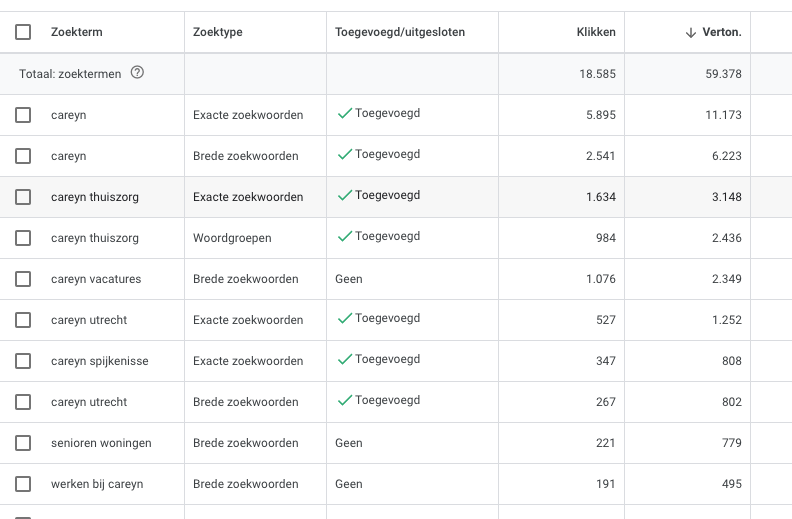Click green checkmark in careyn spijkenisse row
Viewport: 792px width, 519px height.
click(x=344, y=359)
